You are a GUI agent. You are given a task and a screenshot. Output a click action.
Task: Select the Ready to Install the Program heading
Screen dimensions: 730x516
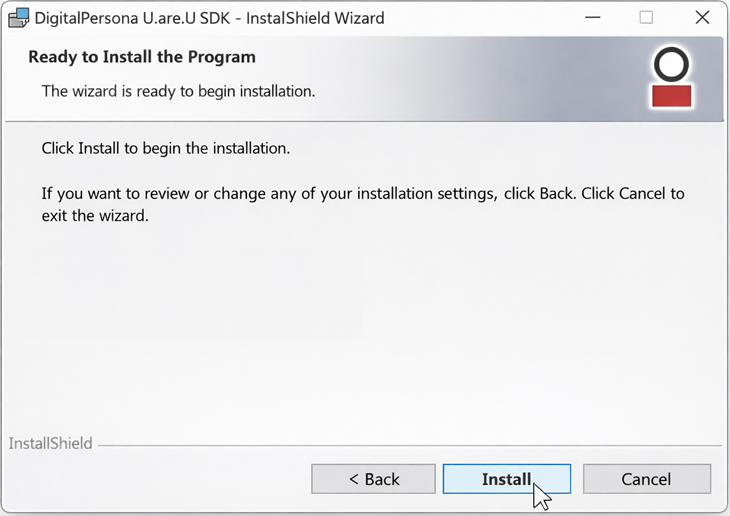(x=142, y=57)
